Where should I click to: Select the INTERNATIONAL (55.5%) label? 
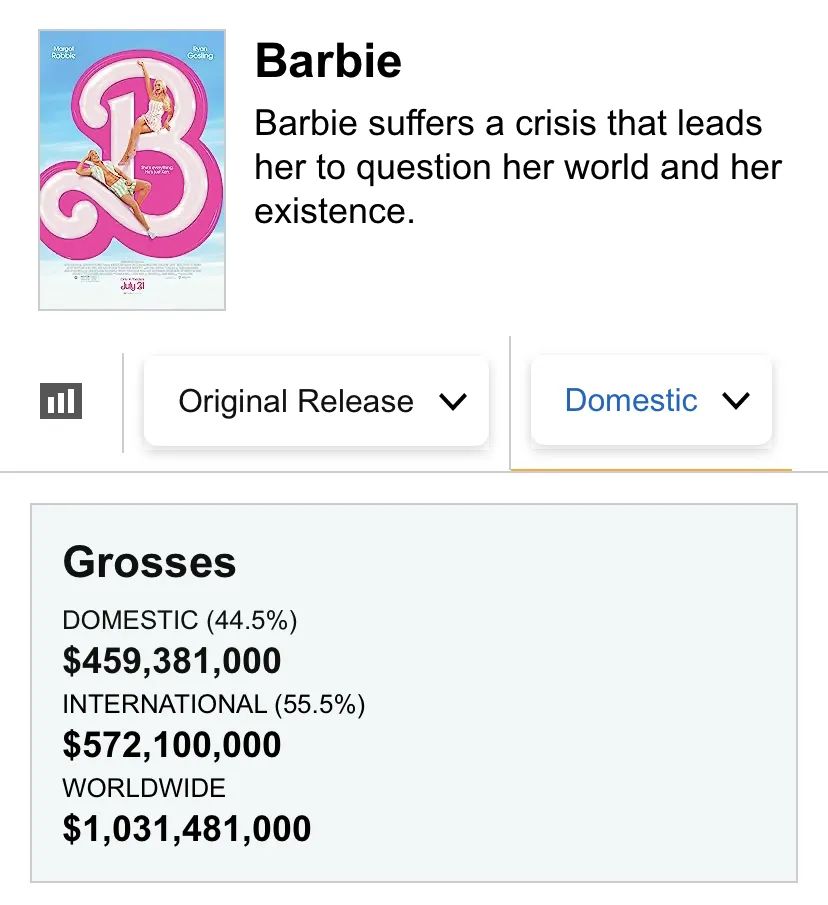214,704
